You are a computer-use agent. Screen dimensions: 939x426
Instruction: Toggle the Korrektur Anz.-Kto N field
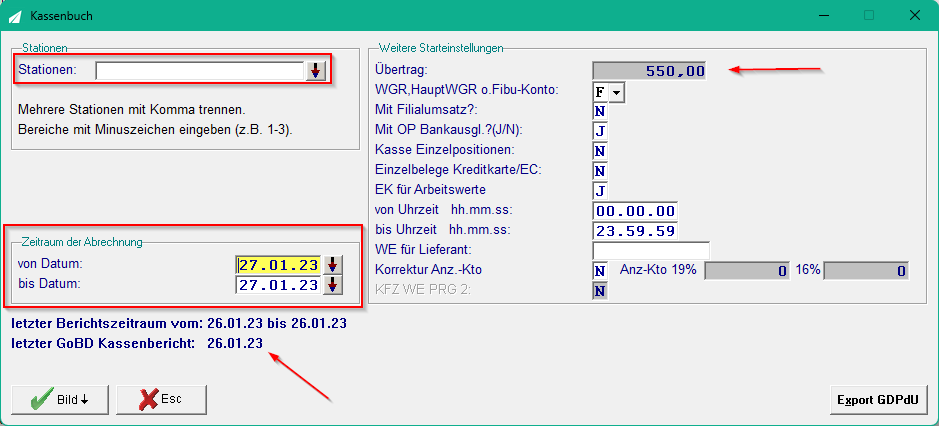point(600,271)
